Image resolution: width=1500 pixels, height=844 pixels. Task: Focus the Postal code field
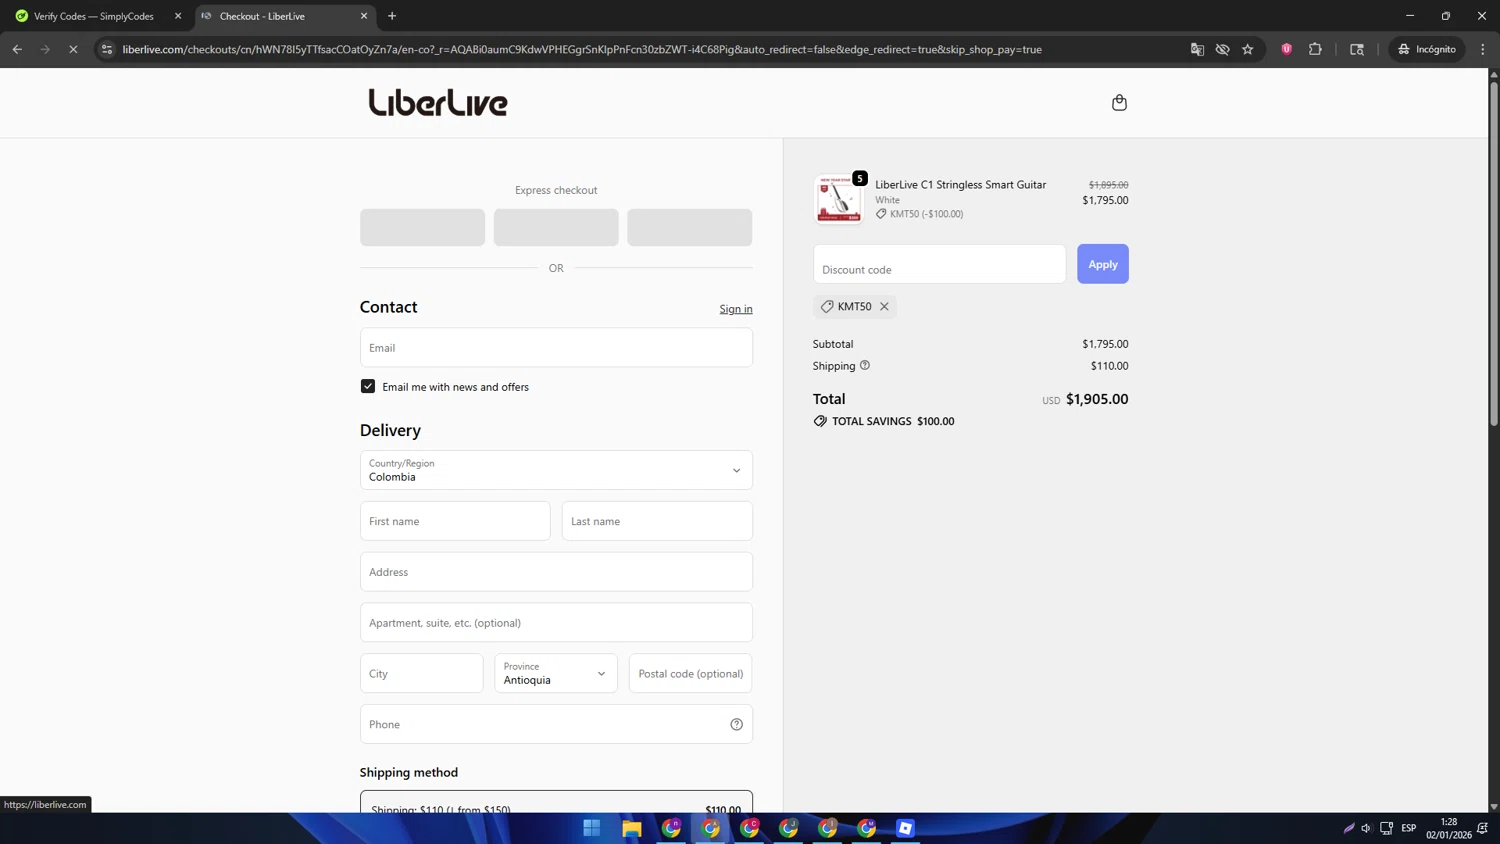pos(690,673)
